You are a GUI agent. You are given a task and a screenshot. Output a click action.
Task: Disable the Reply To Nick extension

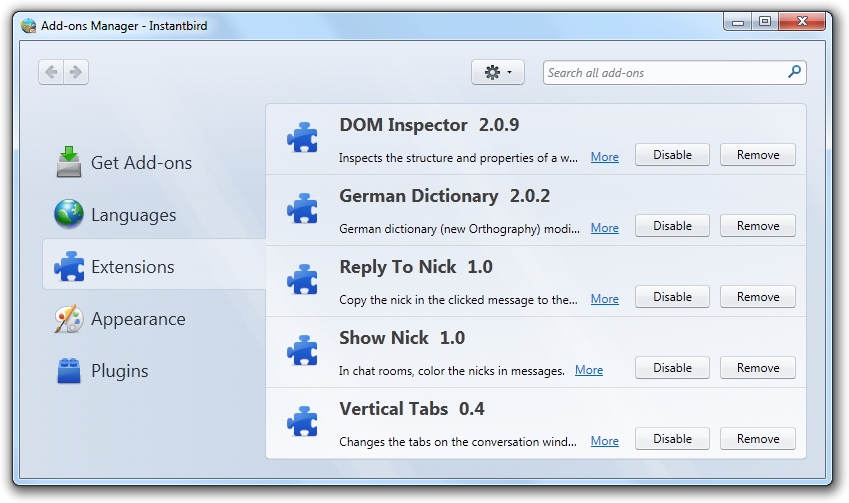point(672,297)
